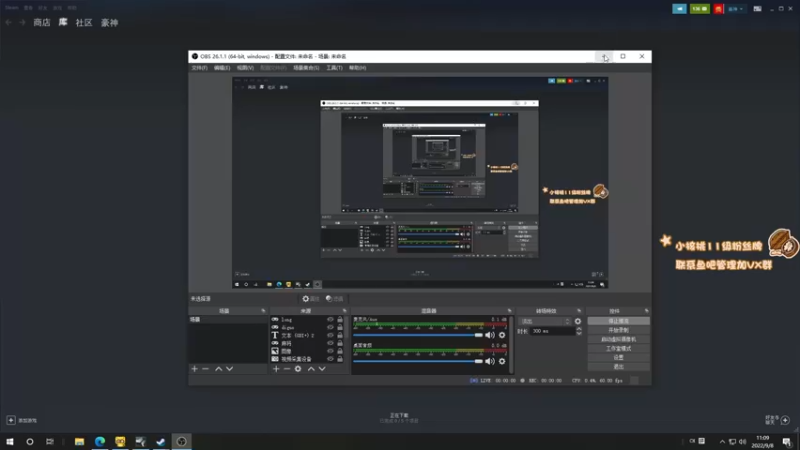
Task: Click the sources list scrollbar
Action: pos(347,329)
